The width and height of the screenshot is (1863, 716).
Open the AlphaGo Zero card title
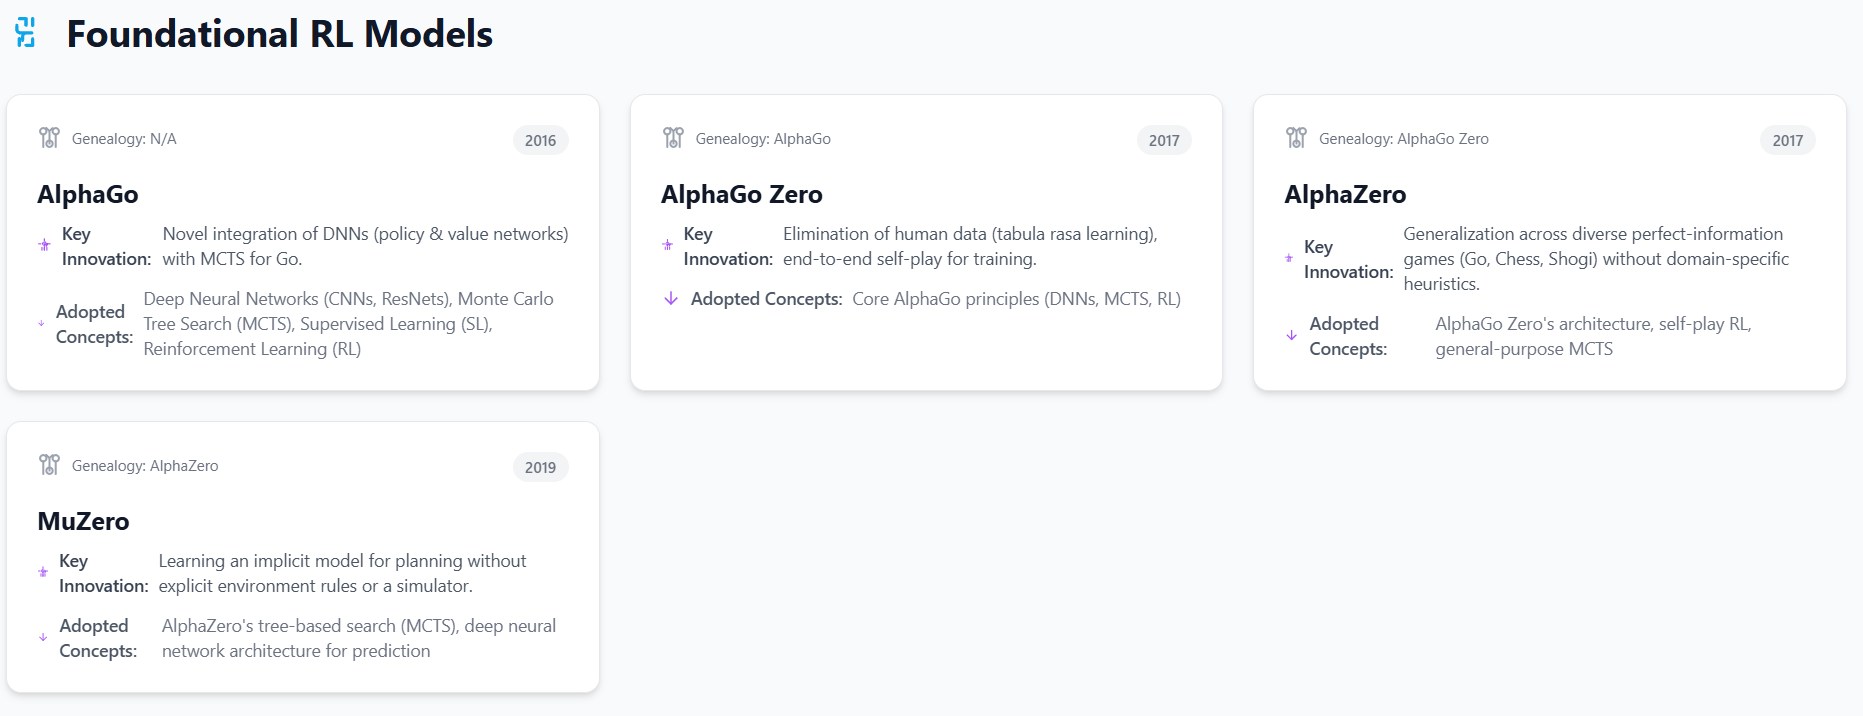(741, 194)
